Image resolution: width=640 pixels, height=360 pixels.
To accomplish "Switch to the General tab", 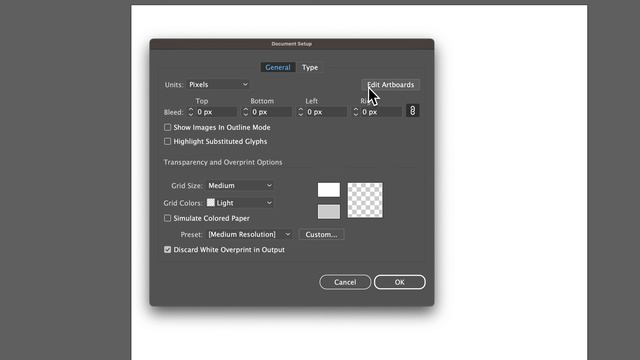I will point(278,67).
